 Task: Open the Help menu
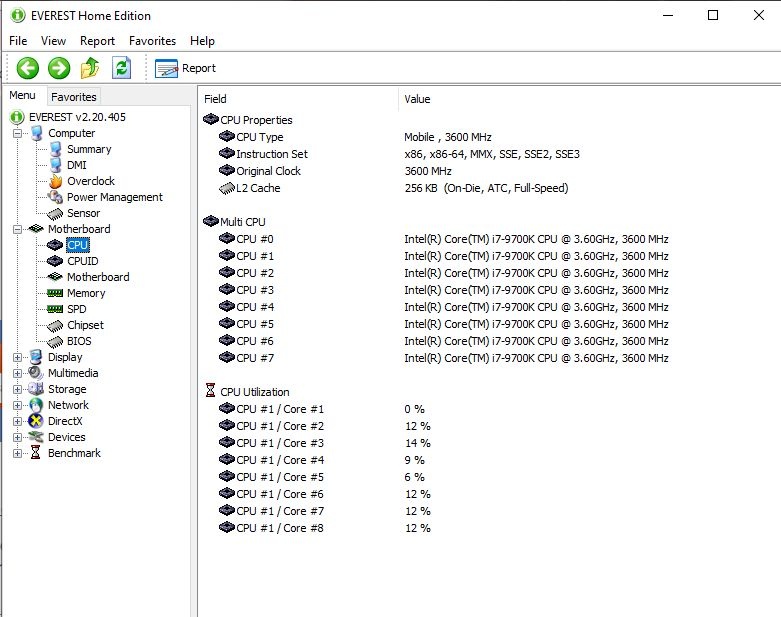pos(202,41)
